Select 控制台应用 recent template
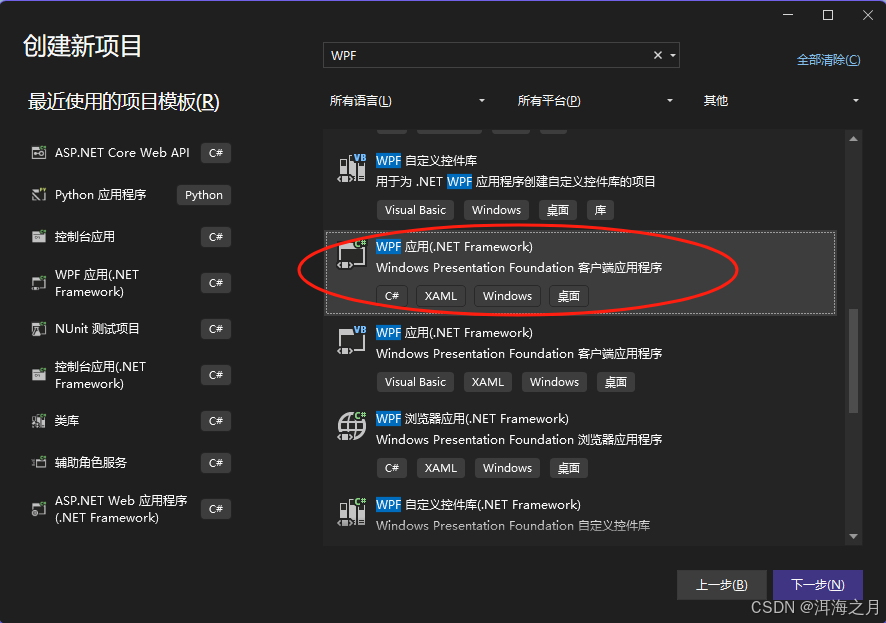The image size is (886, 623). pos(85,237)
